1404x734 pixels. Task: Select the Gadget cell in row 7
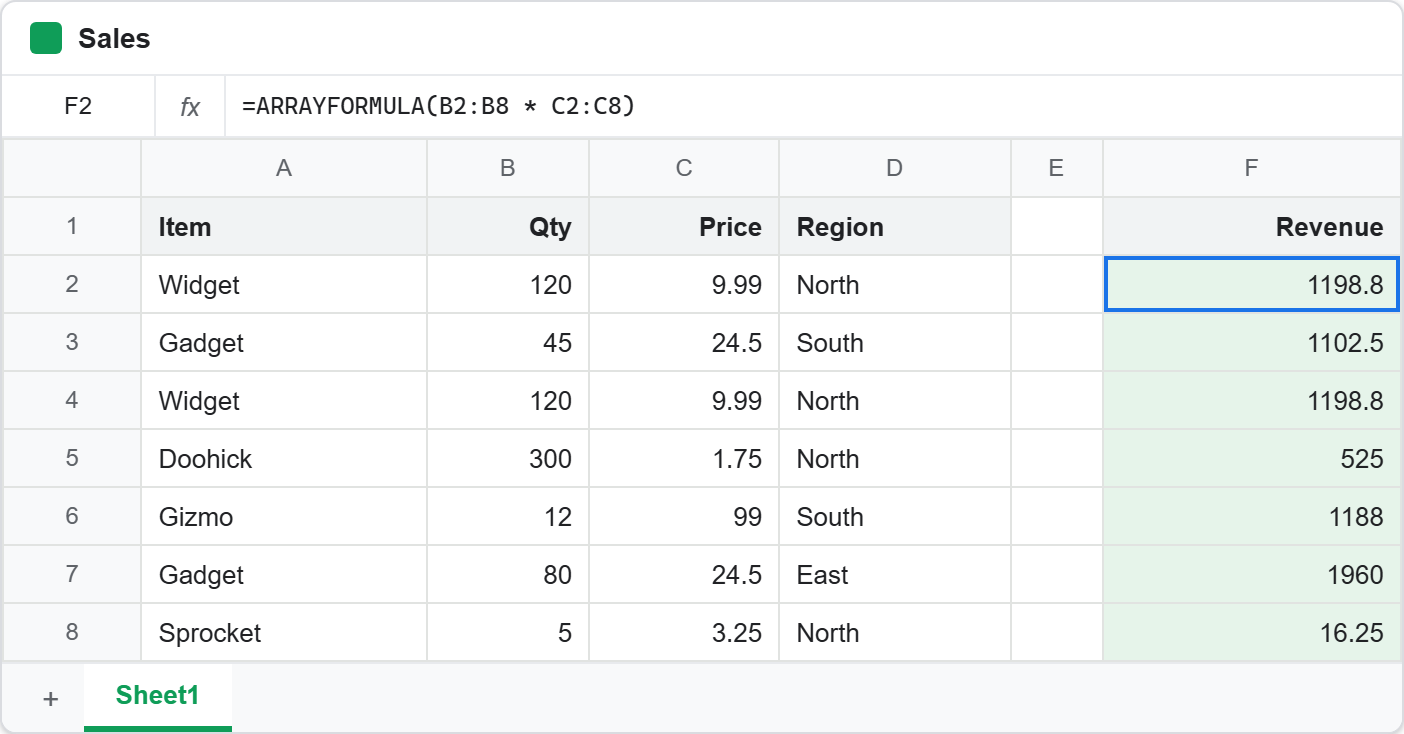[x=284, y=574]
